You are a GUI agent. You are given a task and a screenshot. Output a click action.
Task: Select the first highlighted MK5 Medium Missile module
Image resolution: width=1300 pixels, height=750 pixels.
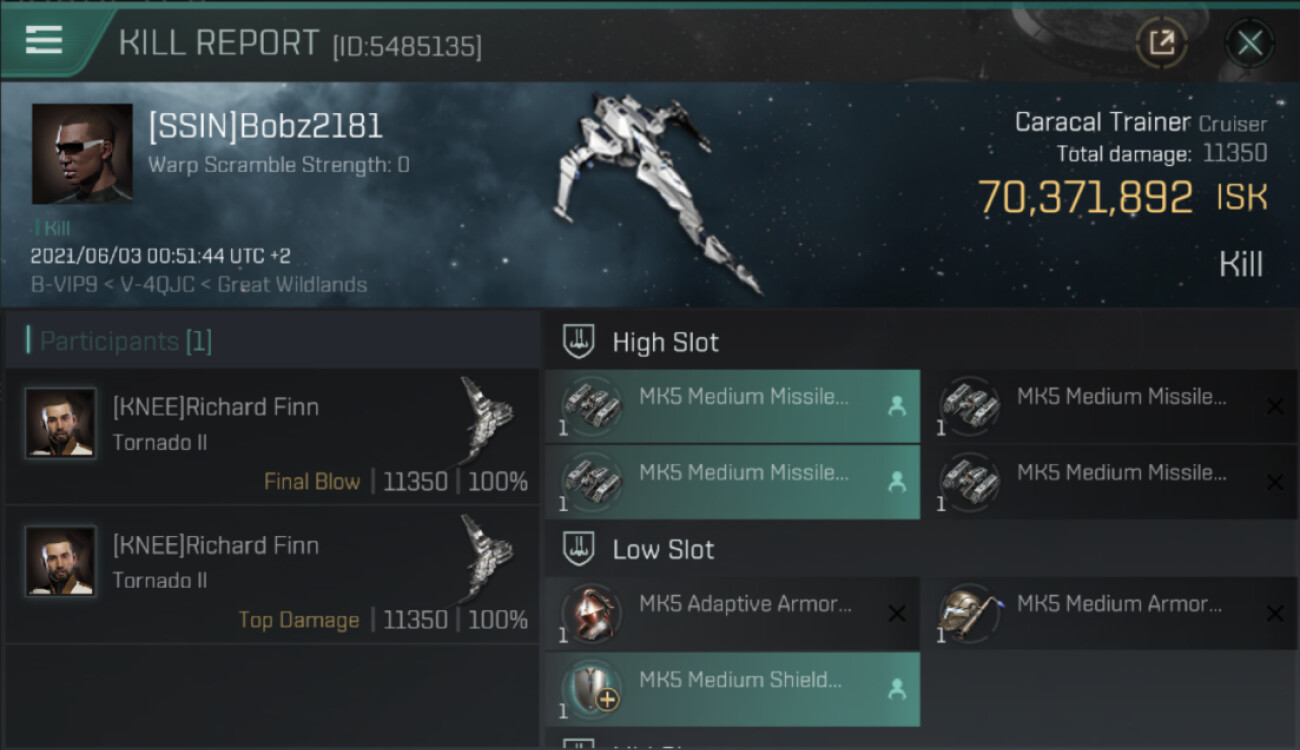(732, 406)
